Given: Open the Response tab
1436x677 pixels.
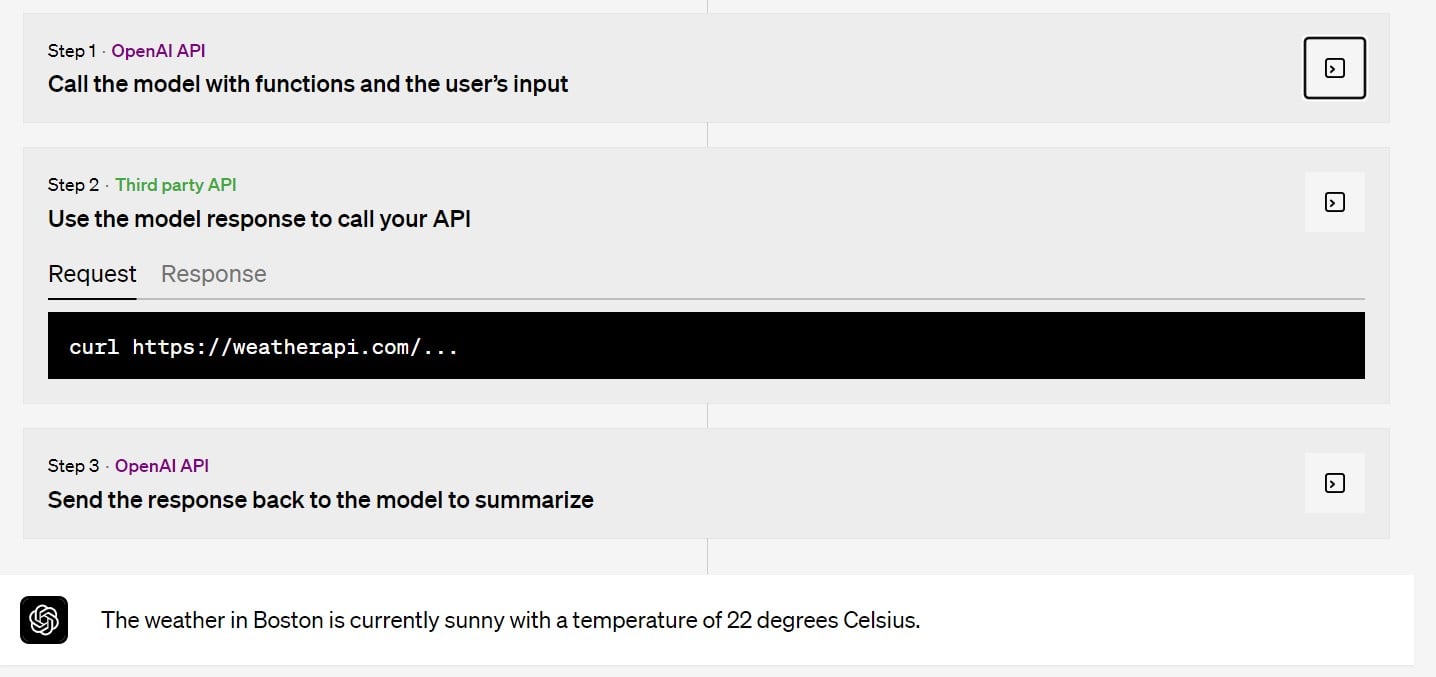Looking at the screenshot, I should pos(214,274).
